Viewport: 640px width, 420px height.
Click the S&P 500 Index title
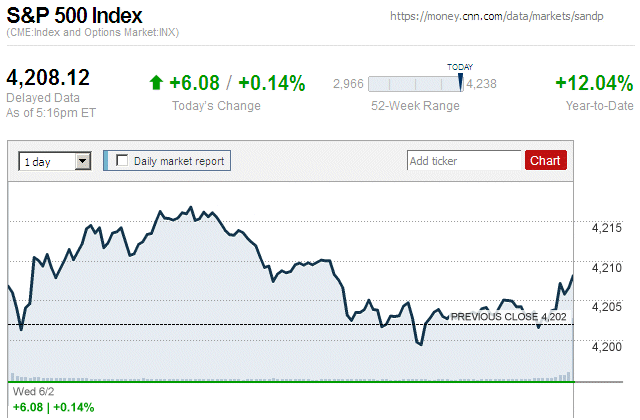[74, 16]
